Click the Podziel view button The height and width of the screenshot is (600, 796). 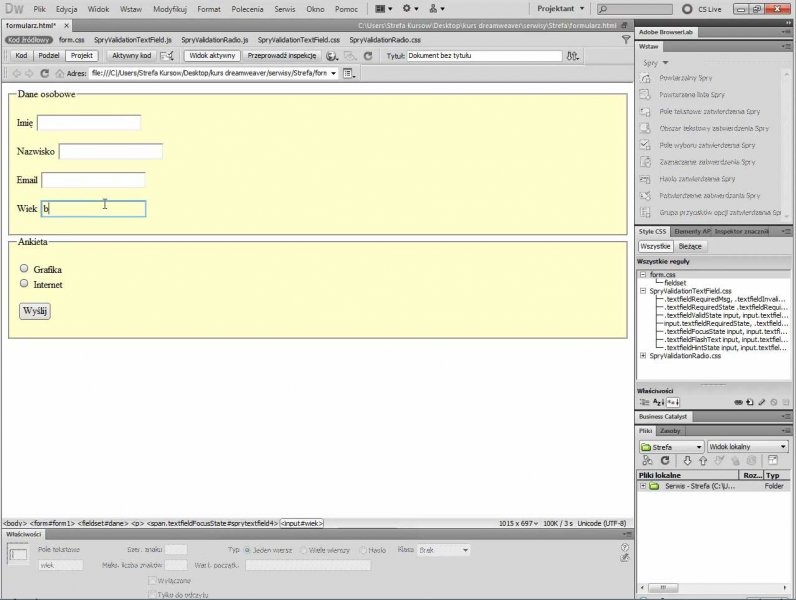[49, 56]
